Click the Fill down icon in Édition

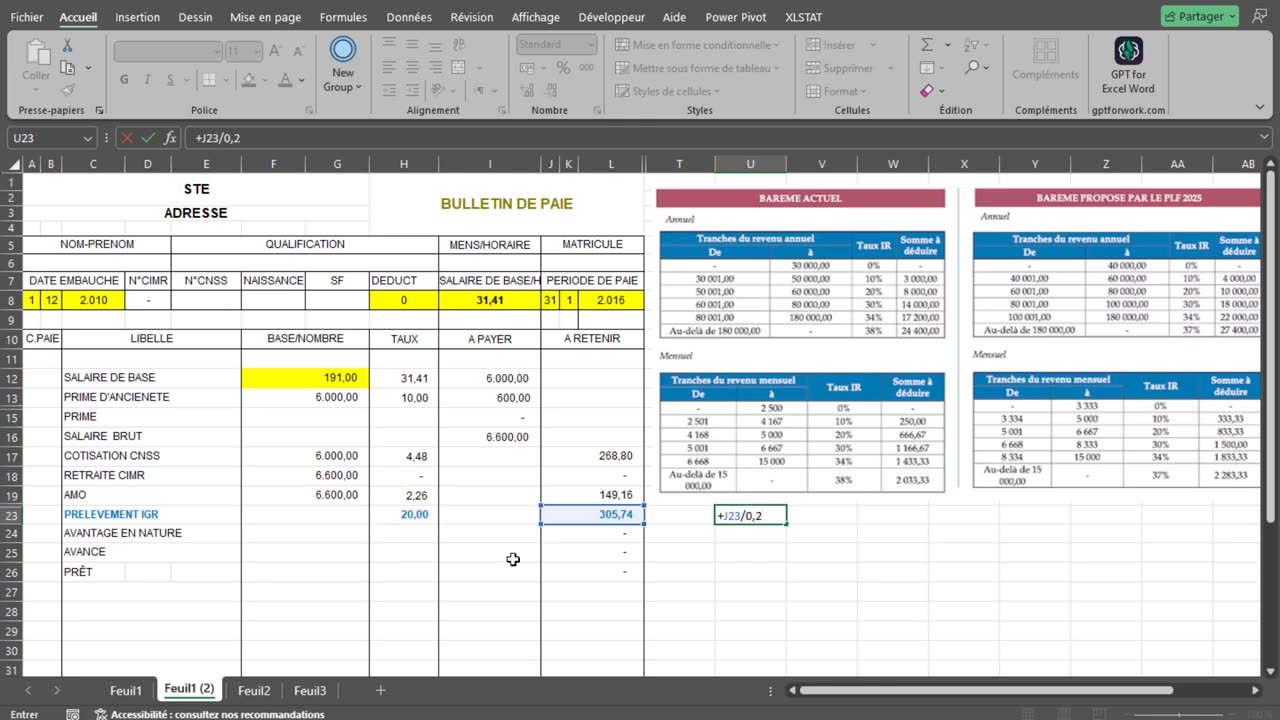point(927,68)
